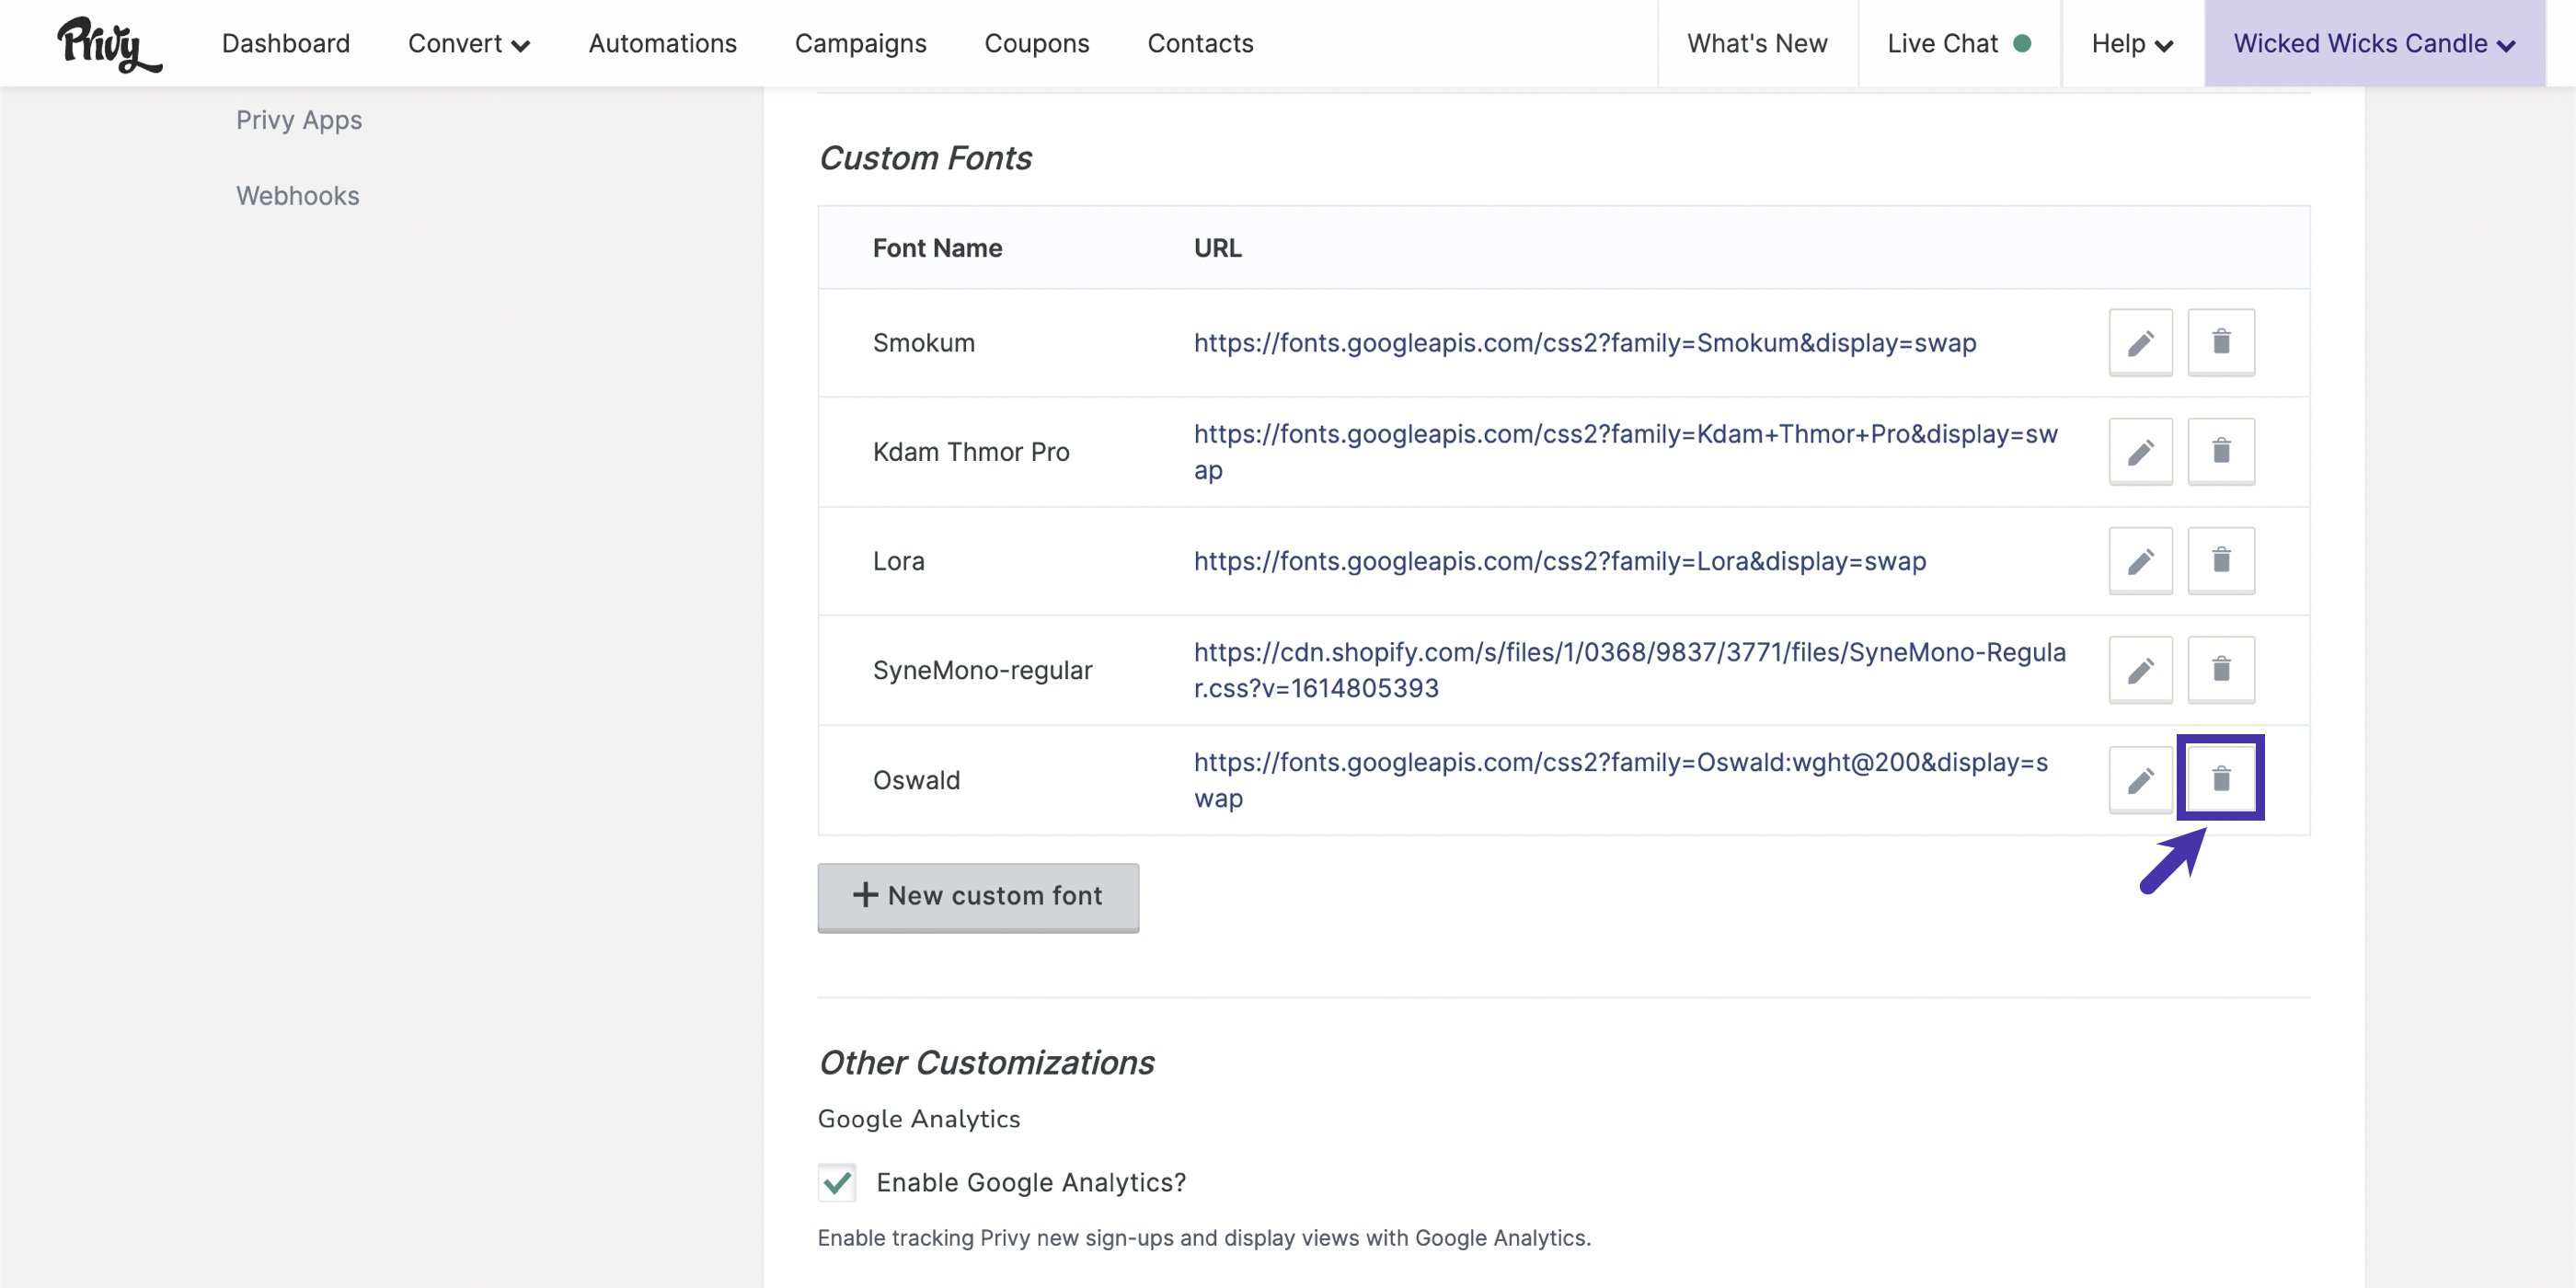Edit the Oswald font entry
The height and width of the screenshot is (1288, 2576).
tap(2140, 780)
